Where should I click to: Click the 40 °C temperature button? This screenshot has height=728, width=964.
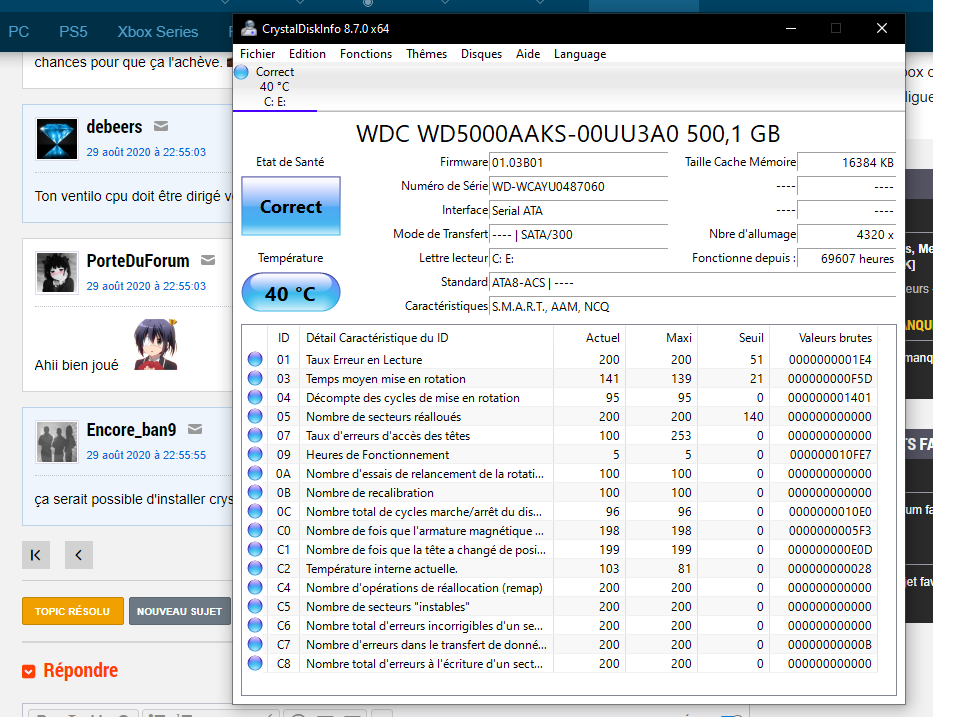pyautogui.click(x=291, y=293)
